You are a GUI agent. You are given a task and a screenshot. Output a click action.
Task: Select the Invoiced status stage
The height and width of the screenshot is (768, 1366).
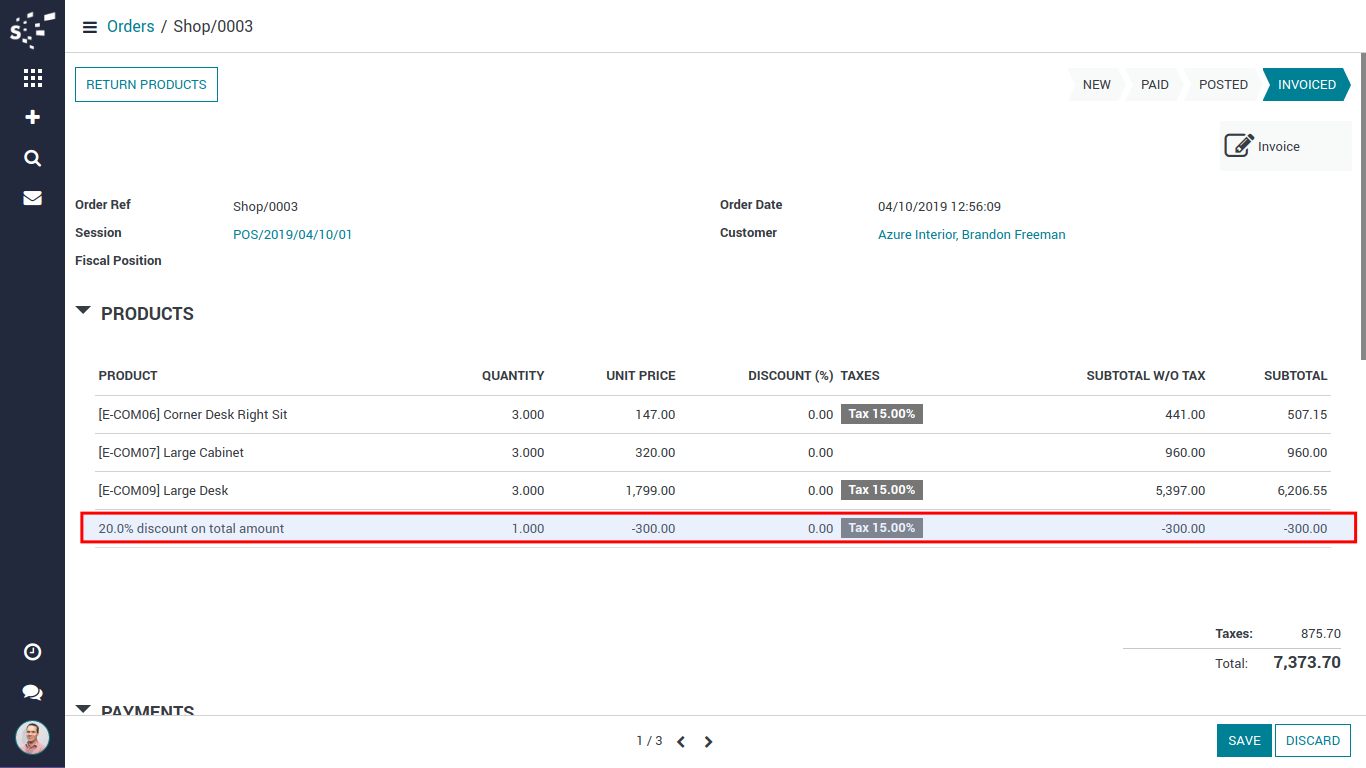[1306, 85]
